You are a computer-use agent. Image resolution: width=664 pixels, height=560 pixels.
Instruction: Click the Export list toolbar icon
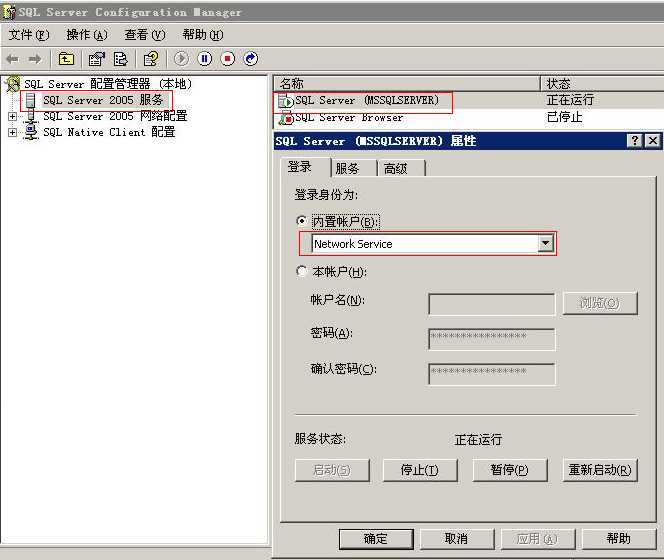(120, 59)
